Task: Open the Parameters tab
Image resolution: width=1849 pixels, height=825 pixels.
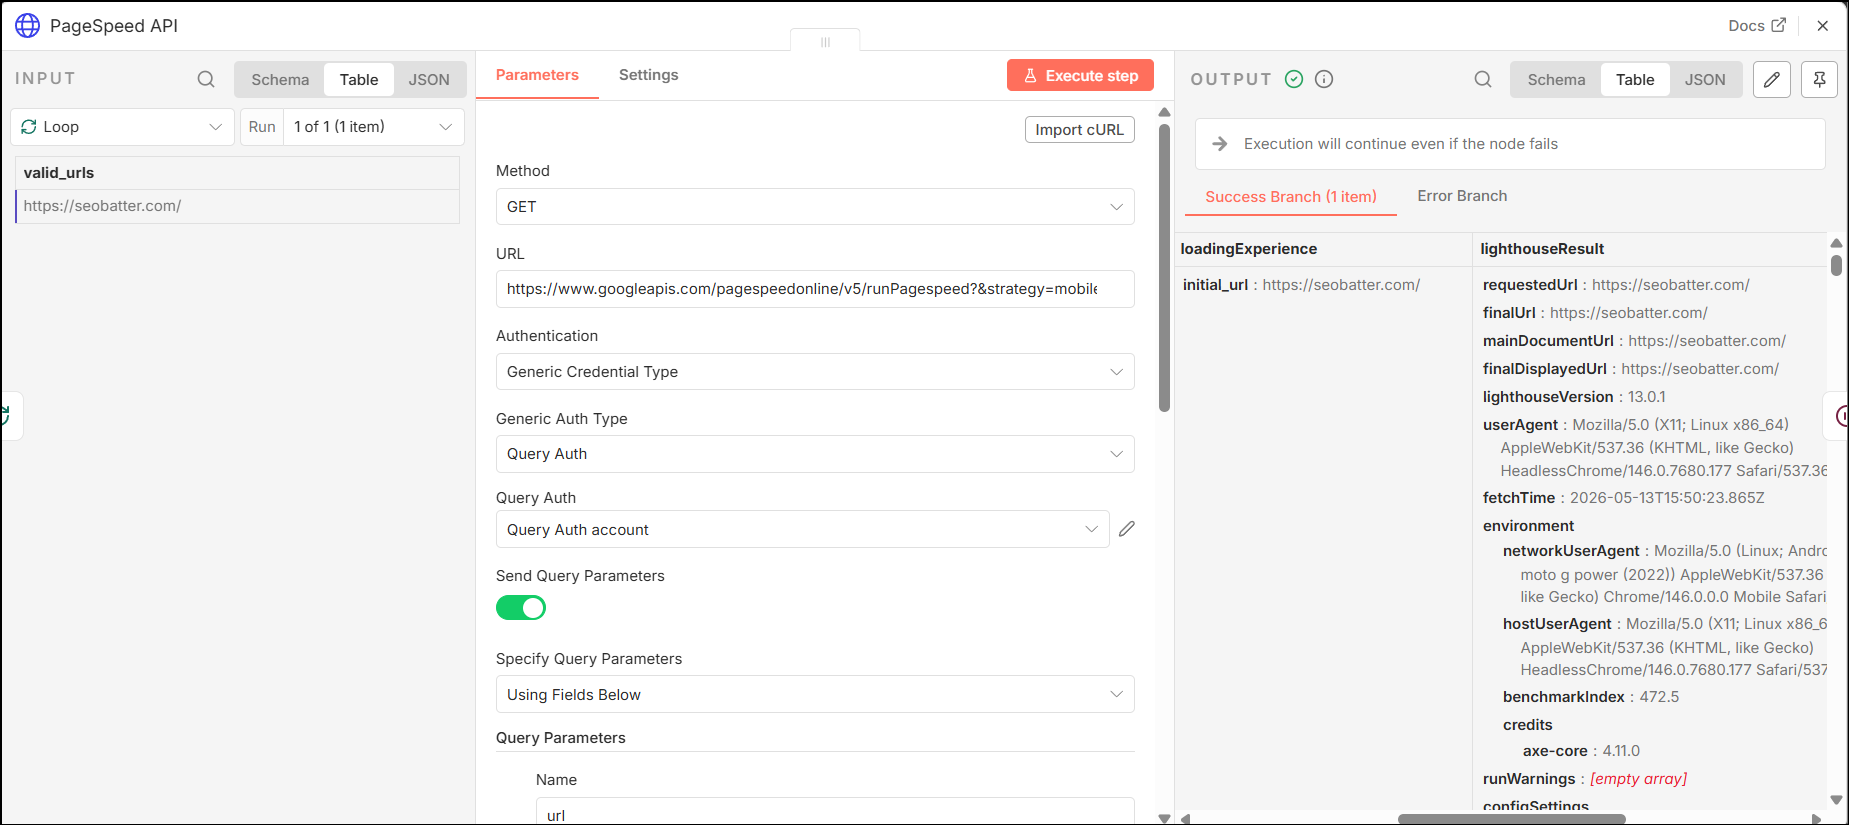Action: point(537,75)
